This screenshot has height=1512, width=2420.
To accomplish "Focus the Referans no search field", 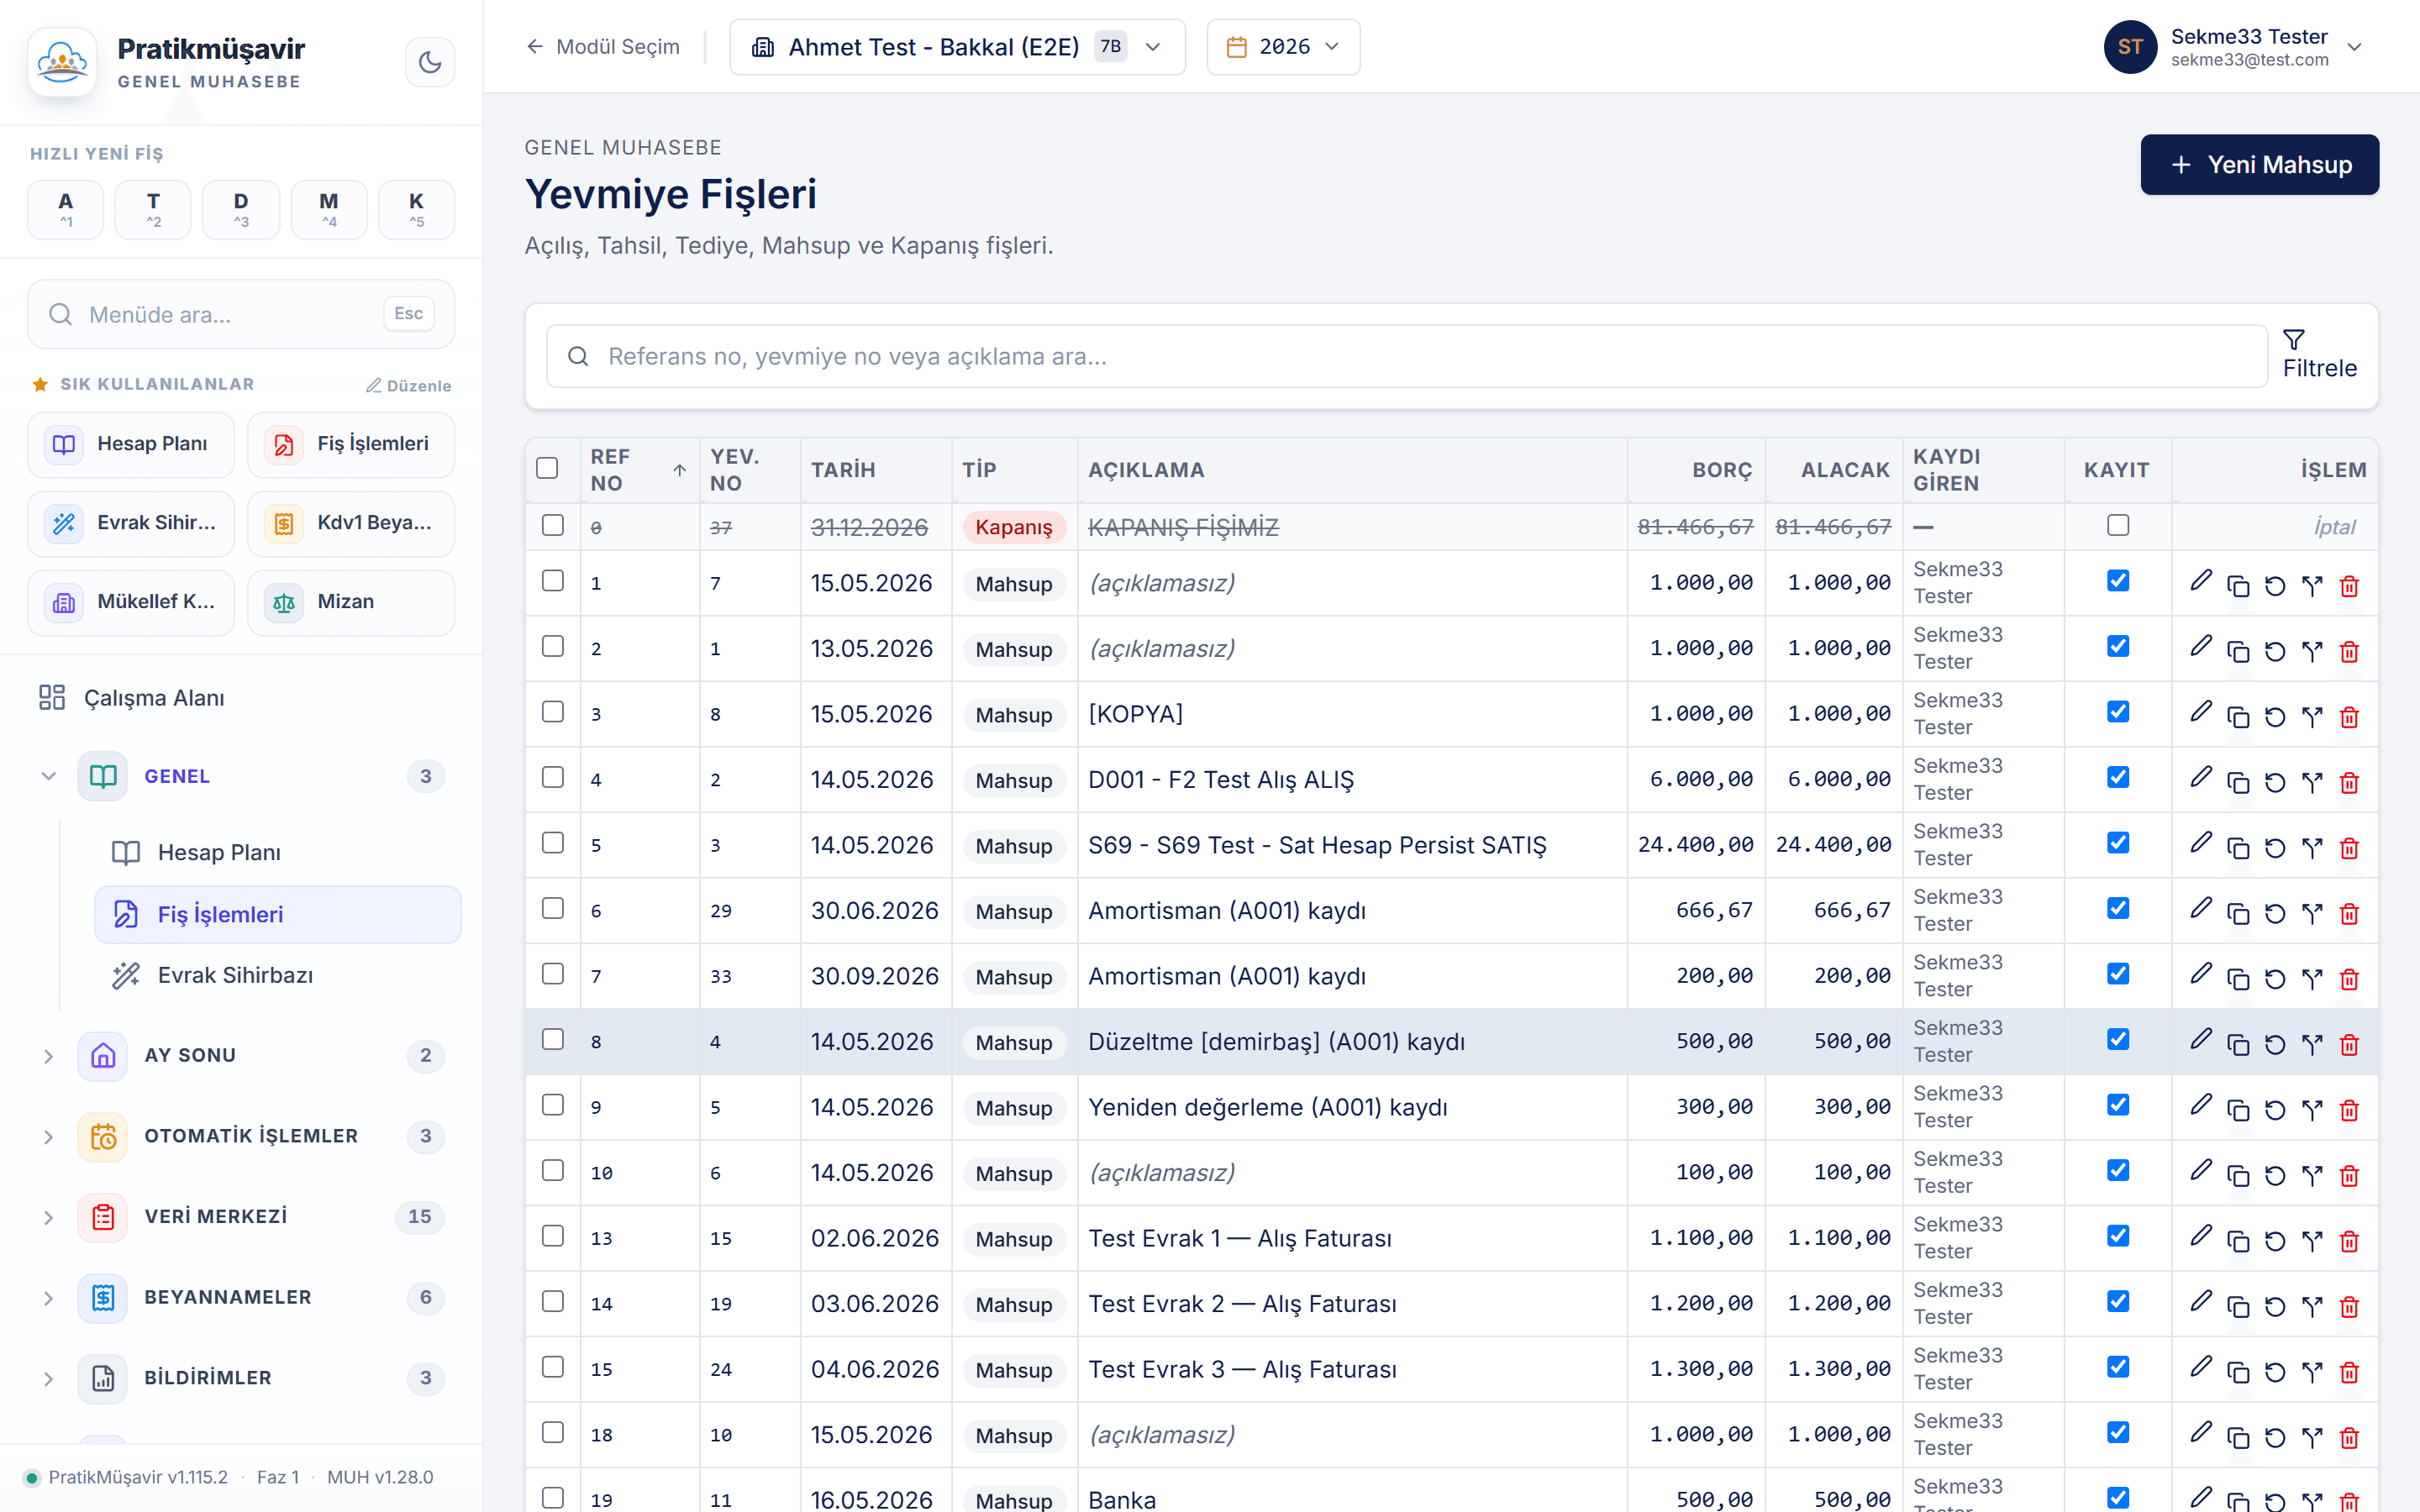I will pos(1406,356).
